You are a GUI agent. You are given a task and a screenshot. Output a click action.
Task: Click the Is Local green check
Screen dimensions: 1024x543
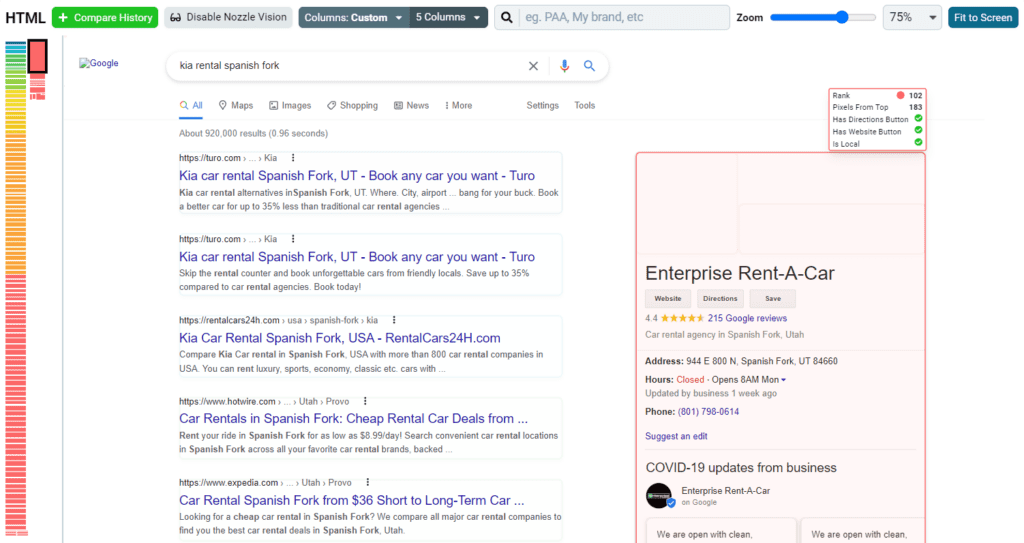pyautogui.click(x=918, y=142)
